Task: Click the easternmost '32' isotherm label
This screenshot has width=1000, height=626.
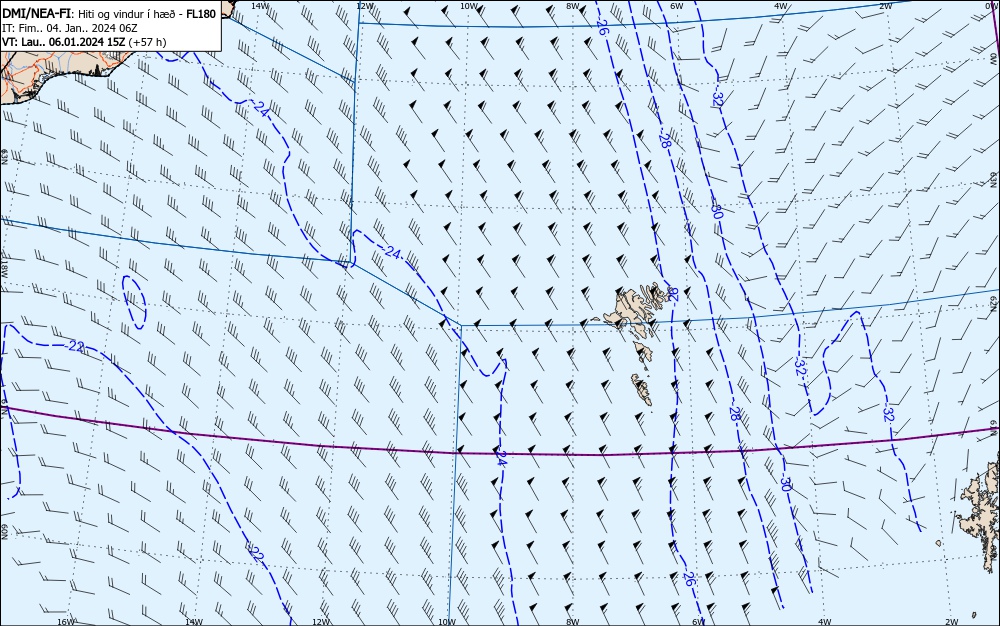Action: click(x=888, y=414)
